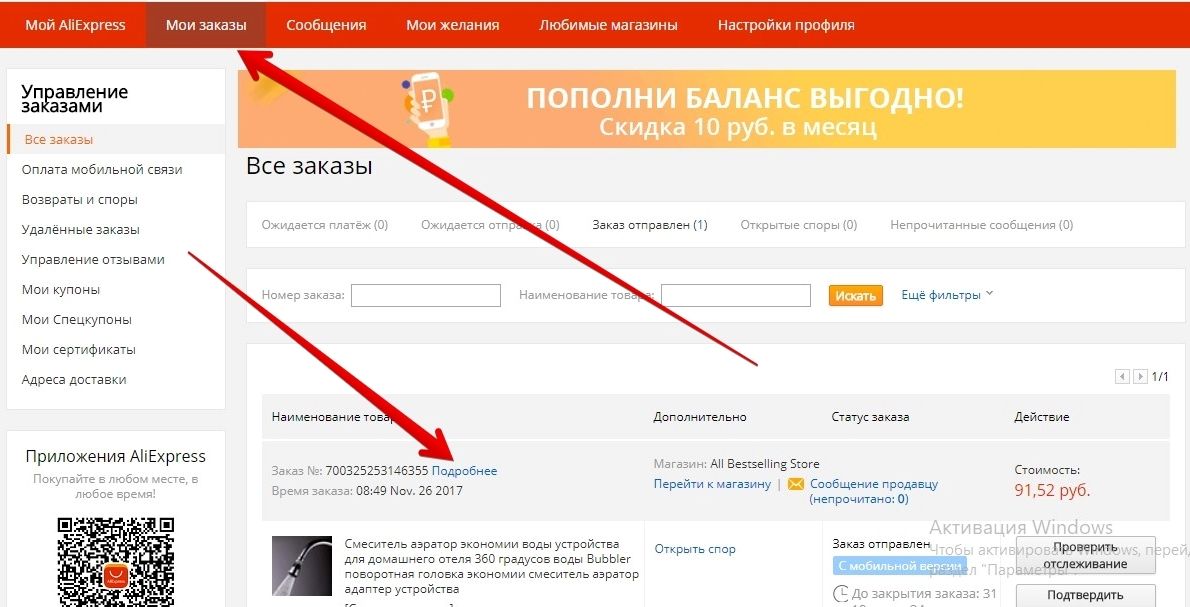Image resolution: width=1190 pixels, height=607 pixels.
Task: Open the Мои желания tab
Action: click(x=452, y=25)
